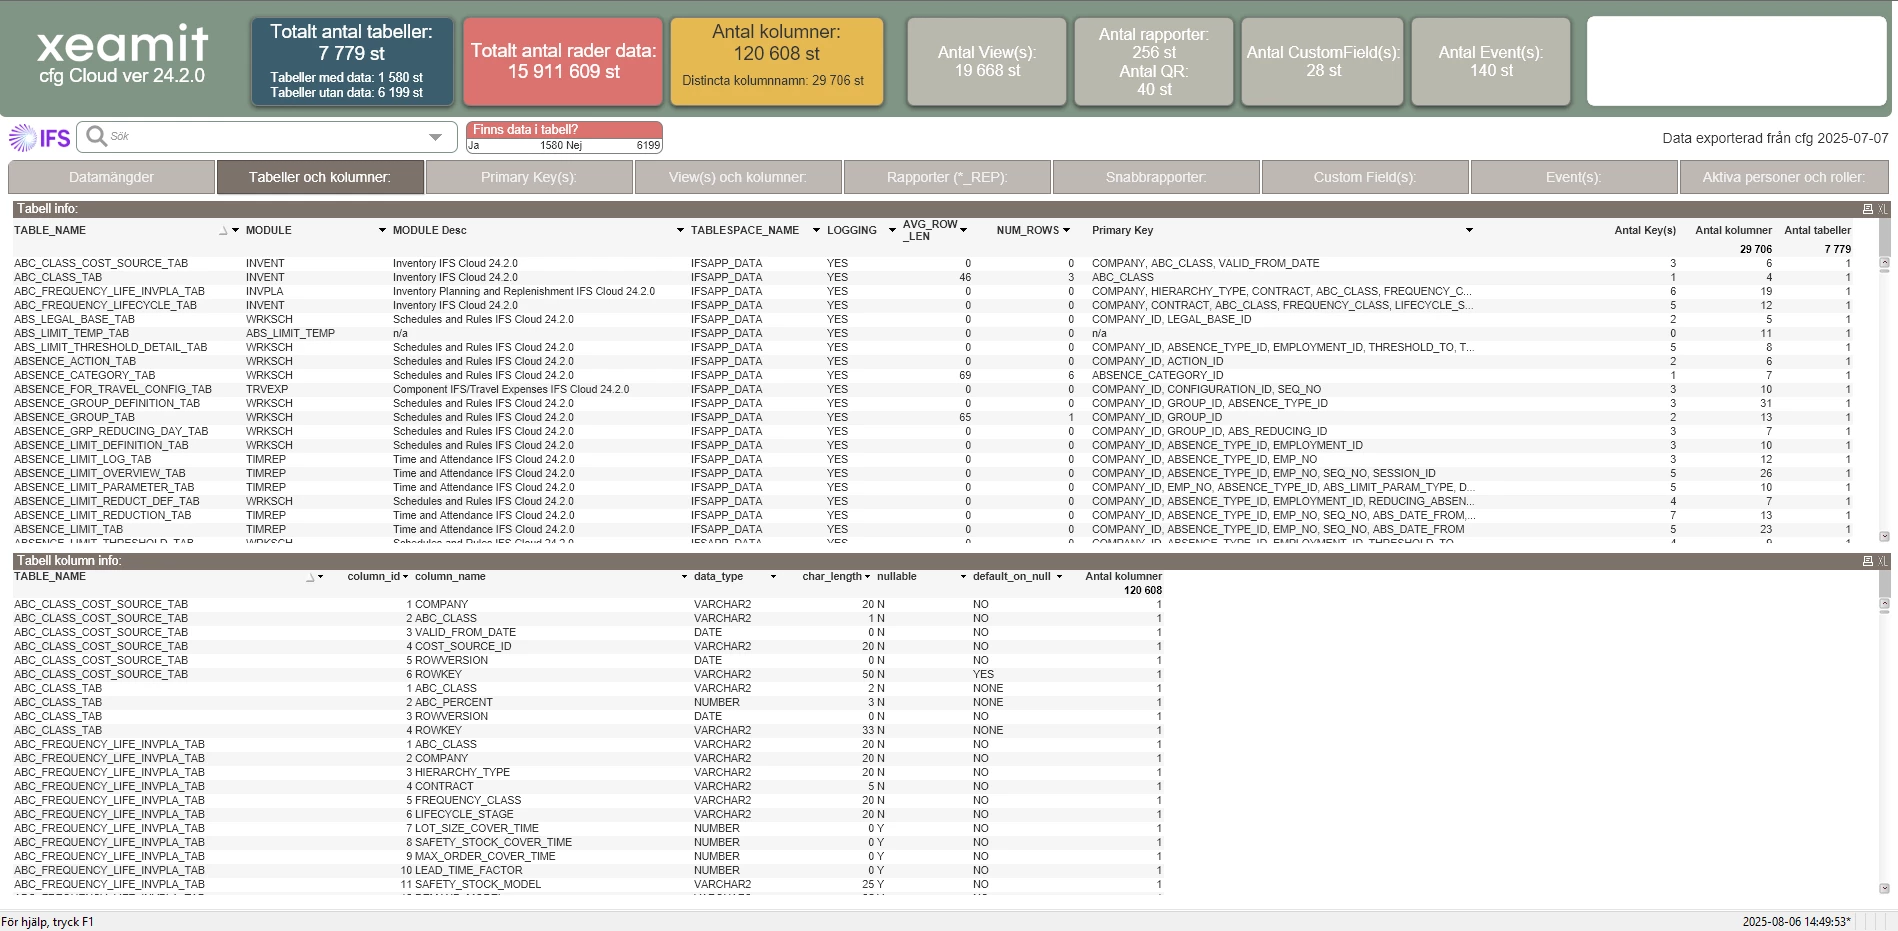This screenshot has height=931, width=1898.
Task: Select ABSENCE_CATEGORY_TAB in Tabell info
Action: tap(84, 375)
